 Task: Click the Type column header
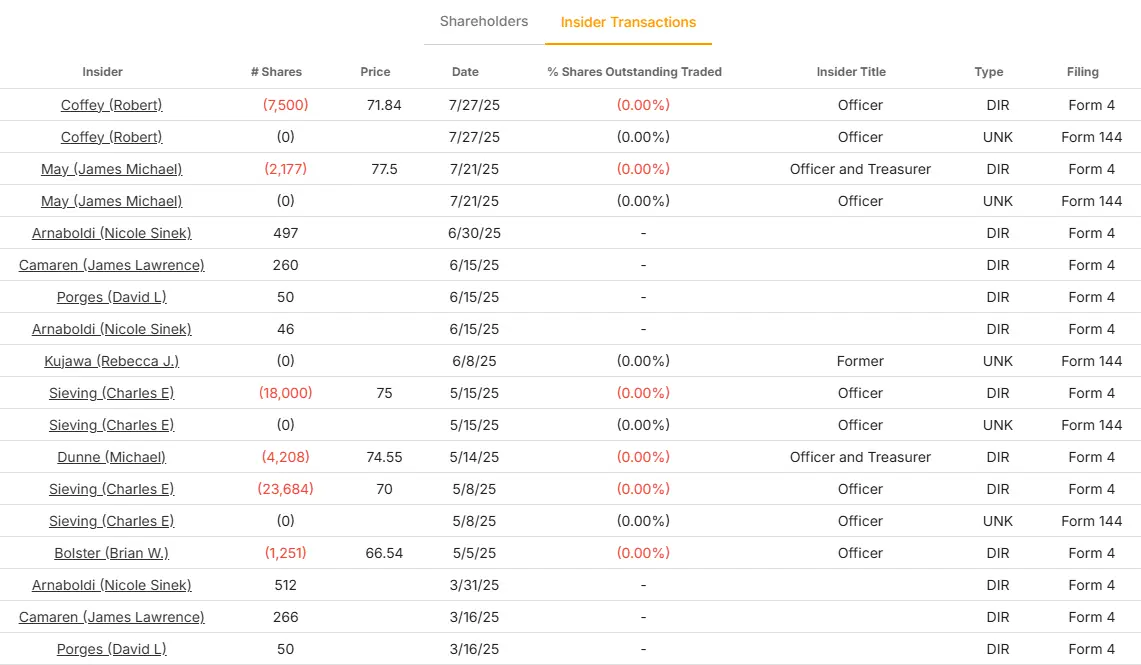989,72
